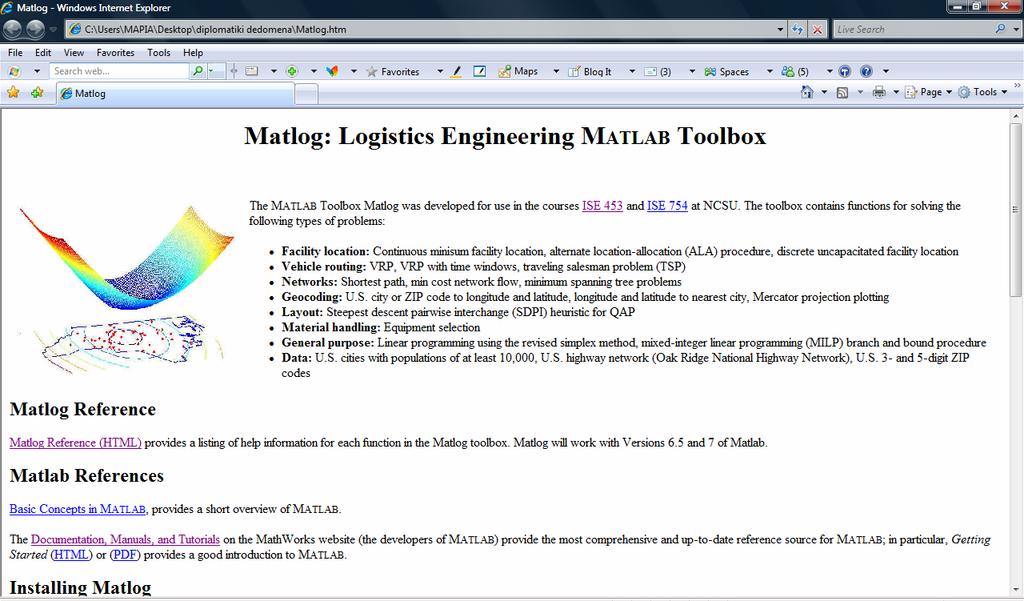
Task: Click the form fill card icon in toolbar
Action: pyautogui.click(x=251, y=71)
